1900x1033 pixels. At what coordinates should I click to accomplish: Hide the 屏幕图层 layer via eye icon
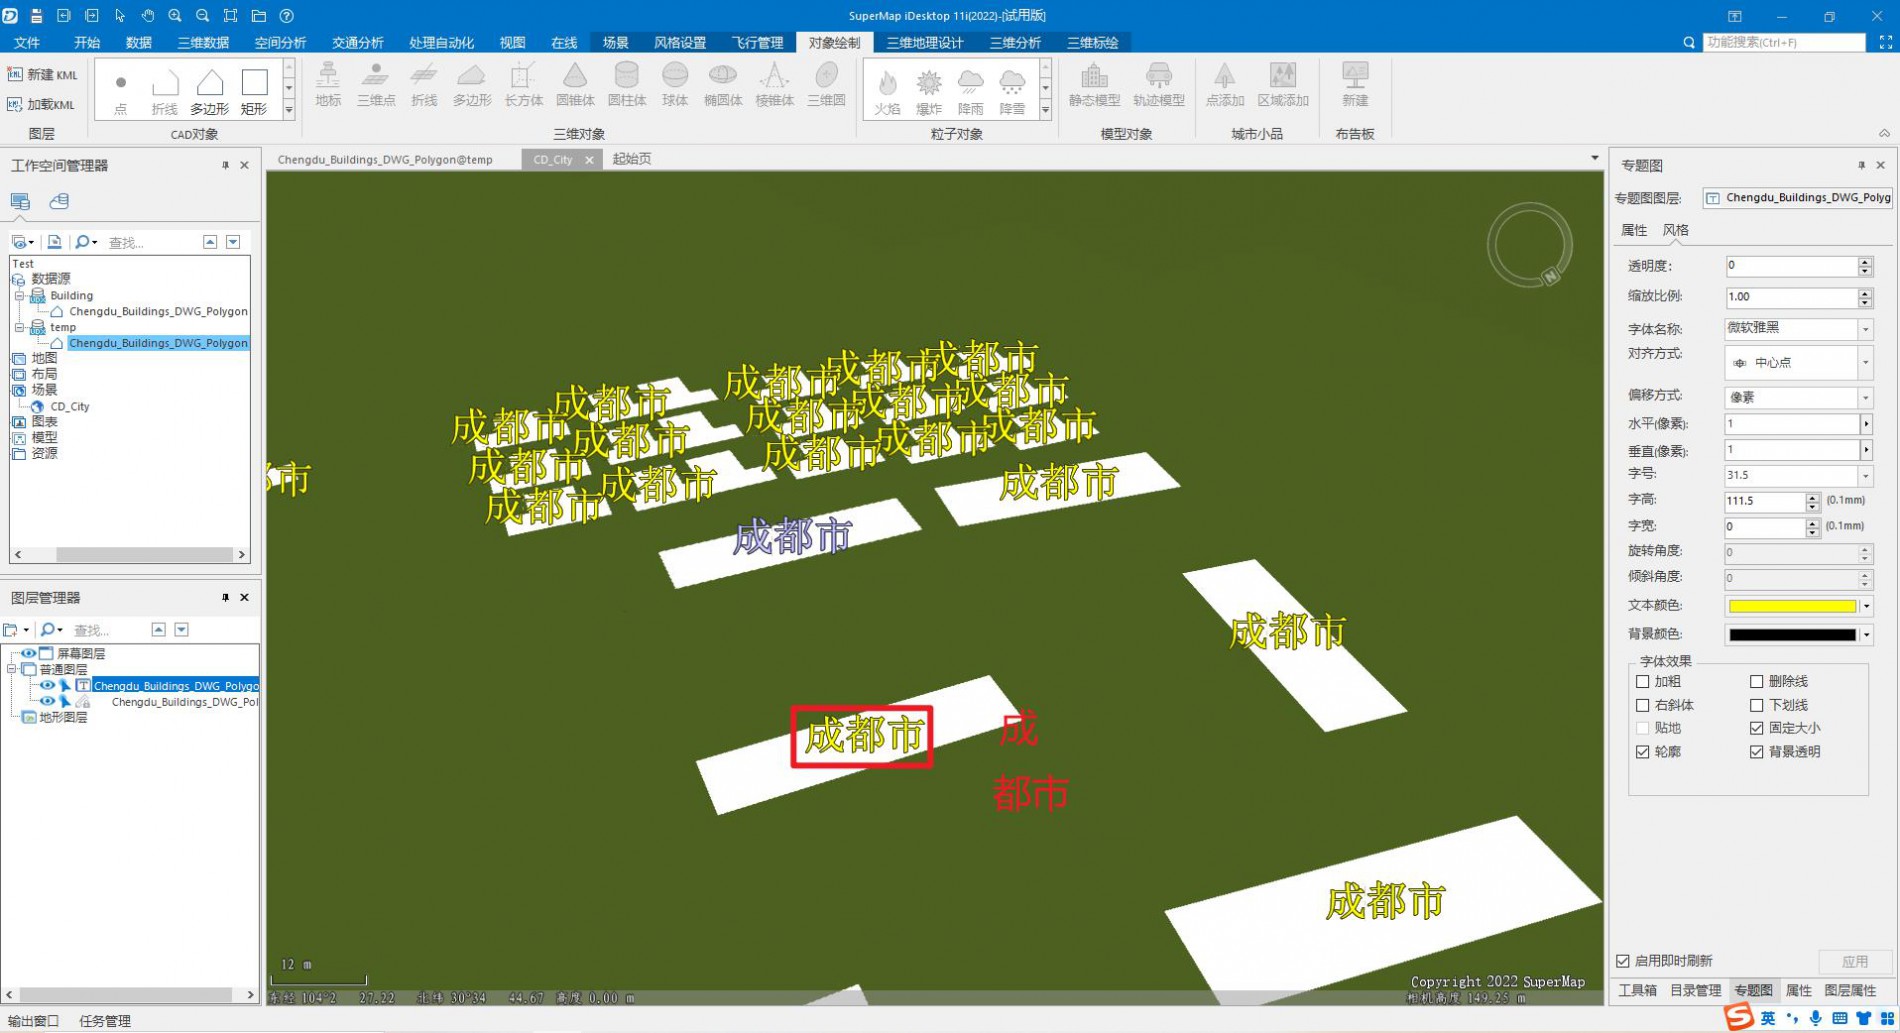pos(28,653)
